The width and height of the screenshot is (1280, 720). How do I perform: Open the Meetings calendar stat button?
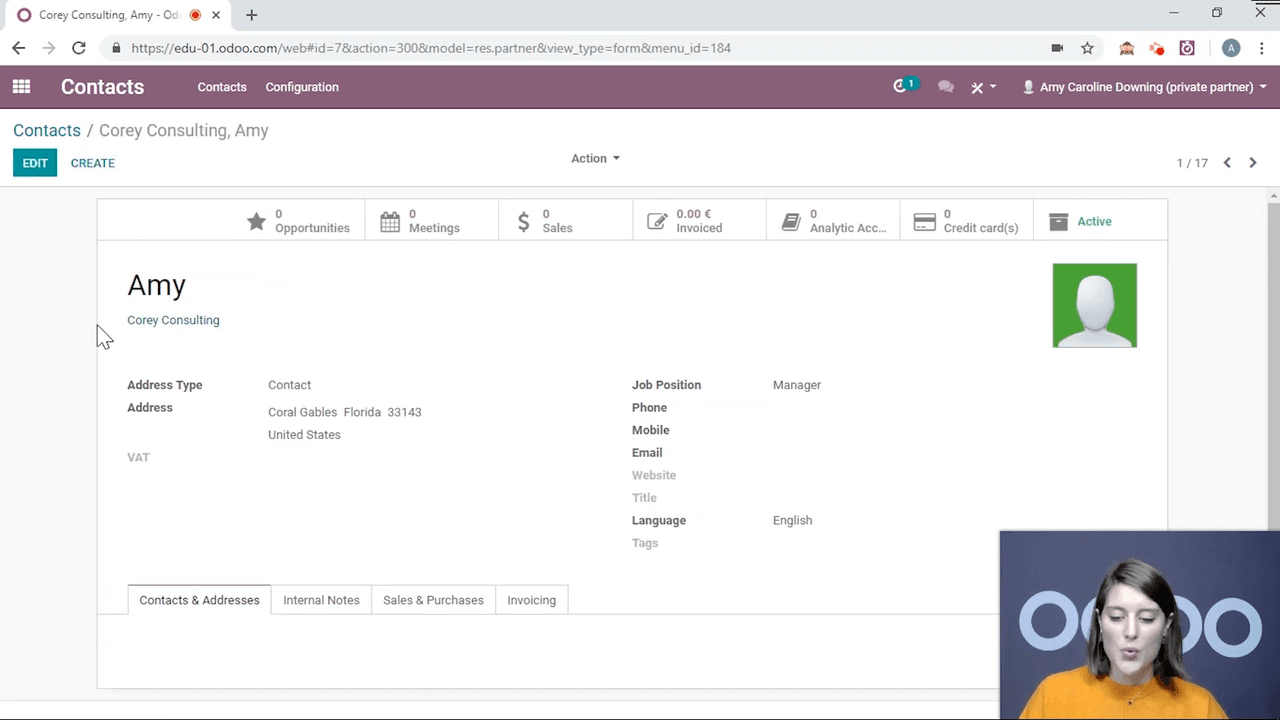point(432,221)
